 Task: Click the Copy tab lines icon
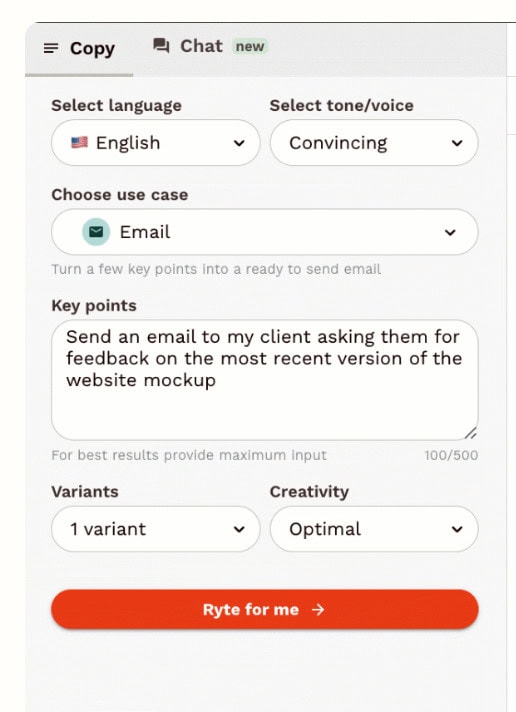click(x=51, y=48)
